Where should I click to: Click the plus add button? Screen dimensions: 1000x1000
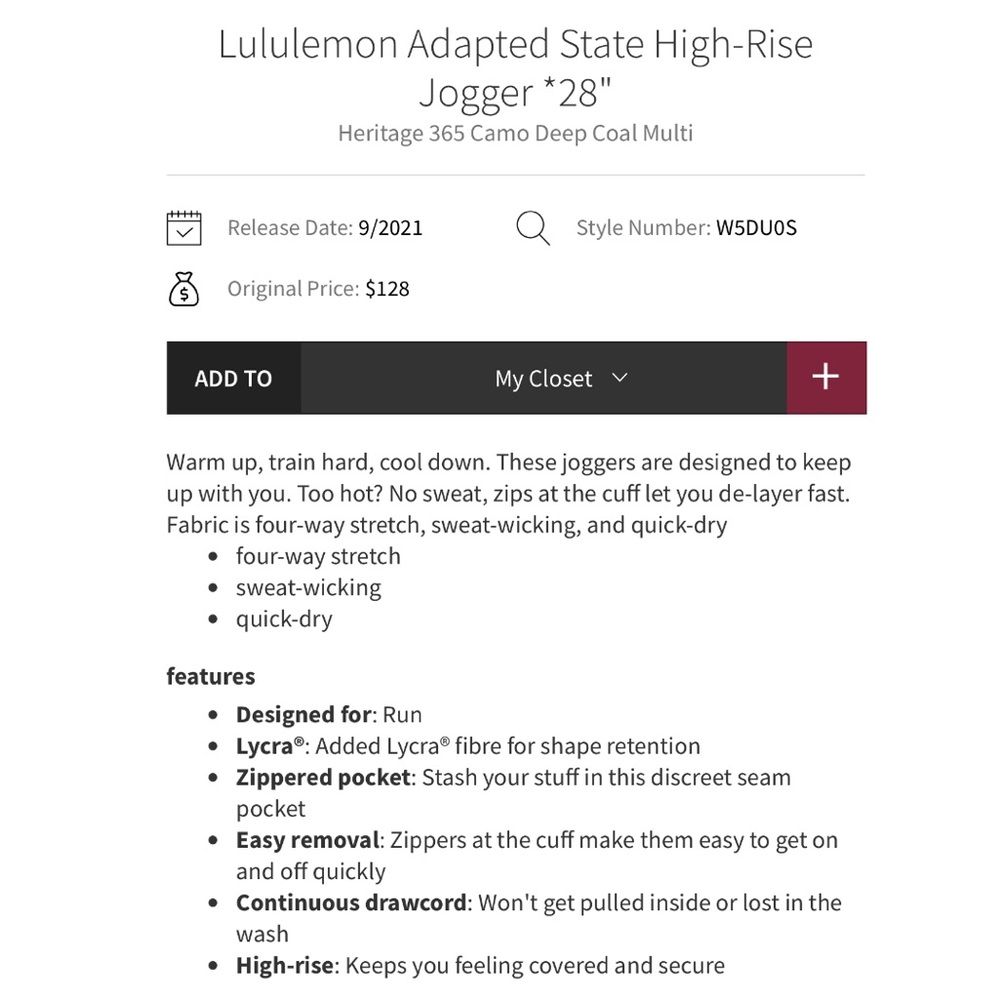pos(826,378)
